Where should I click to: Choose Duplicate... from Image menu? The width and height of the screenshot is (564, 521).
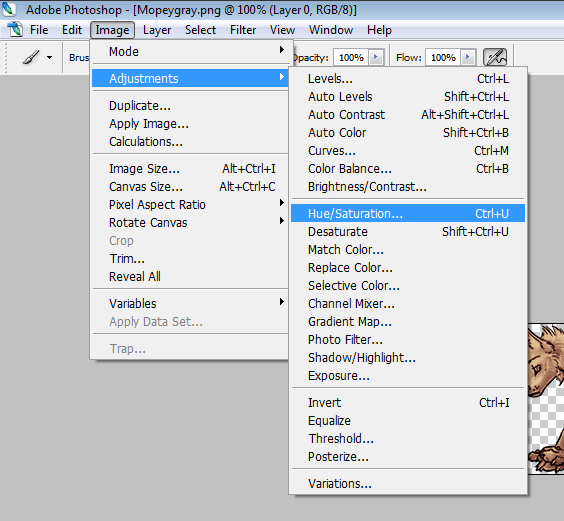click(x=190, y=105)
